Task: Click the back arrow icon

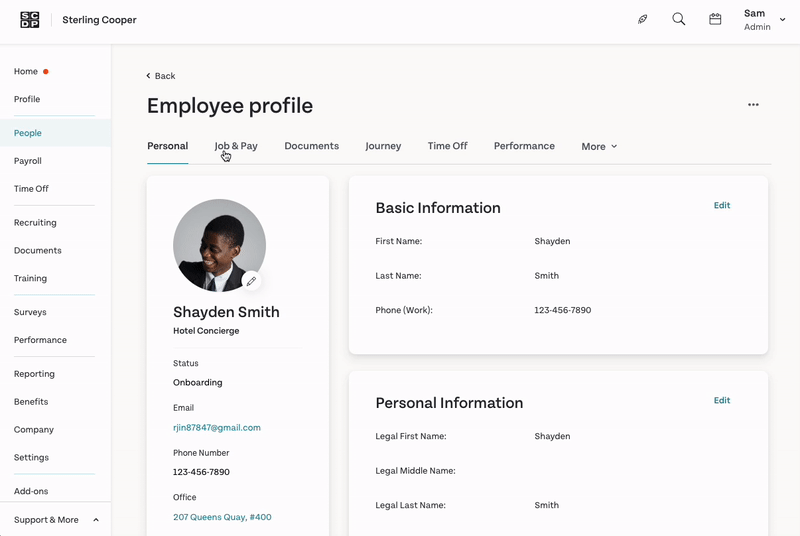Action: point(149,76)
